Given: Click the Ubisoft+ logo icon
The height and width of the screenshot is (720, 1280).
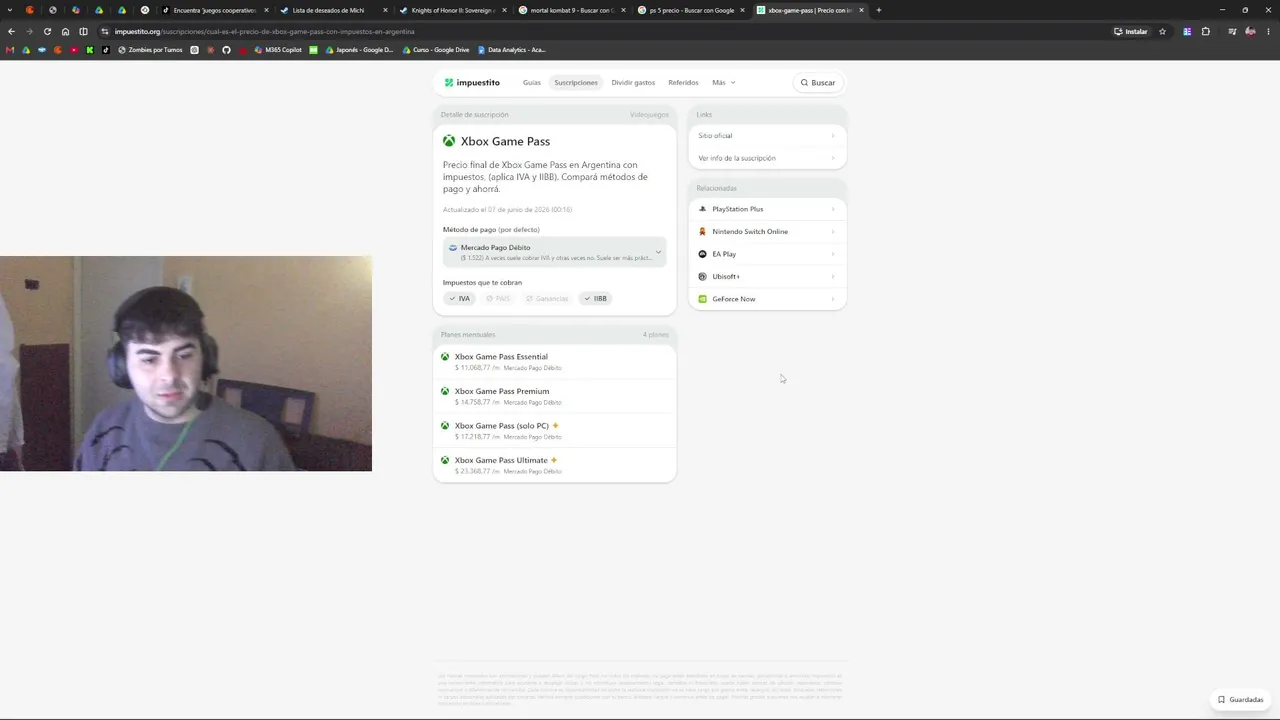Looking at the screenshot, I should (702, 277).
